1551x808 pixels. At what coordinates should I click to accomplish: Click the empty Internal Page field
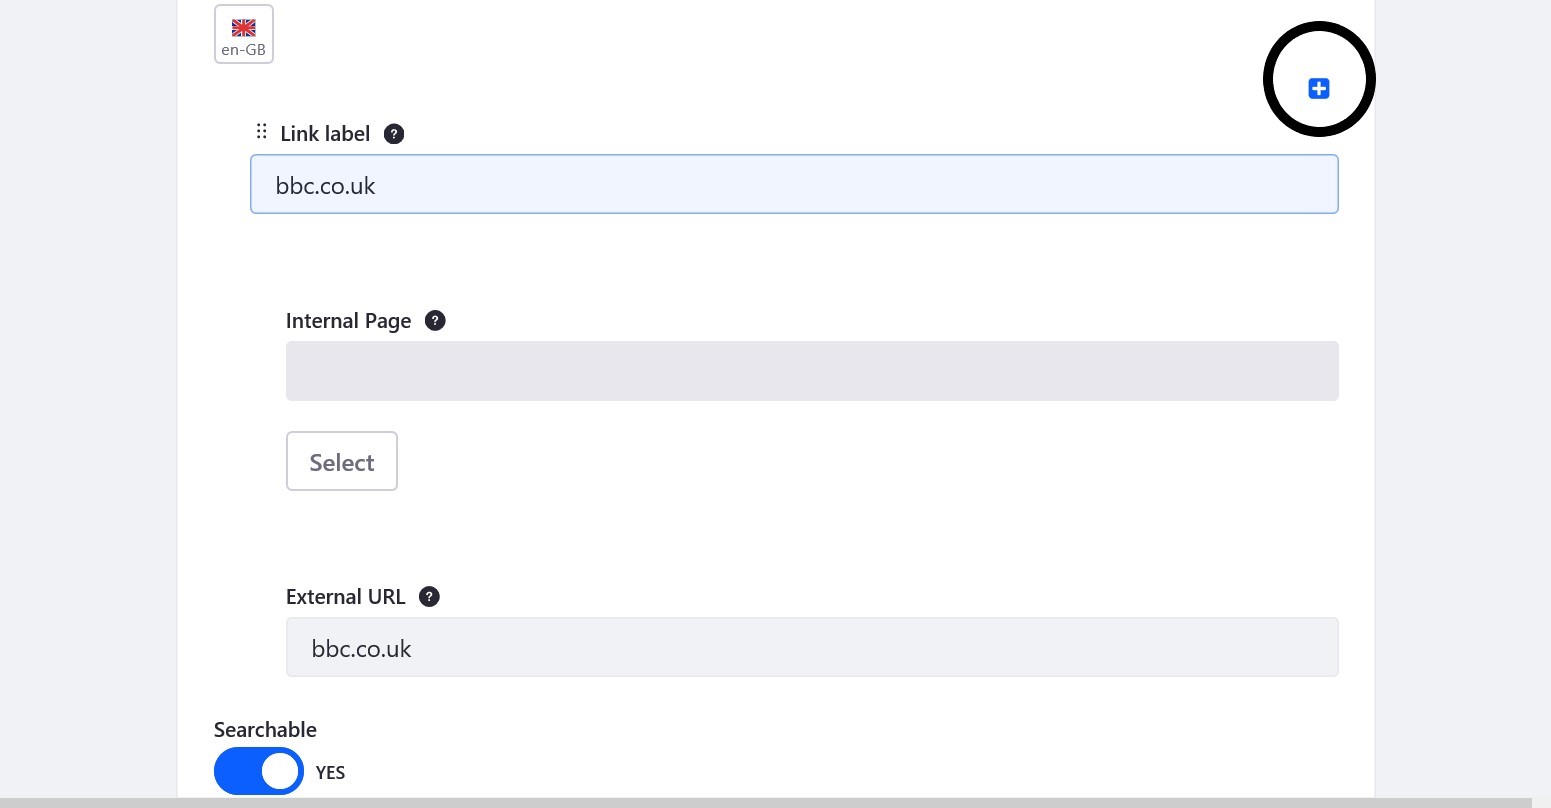tap(812, 371)
